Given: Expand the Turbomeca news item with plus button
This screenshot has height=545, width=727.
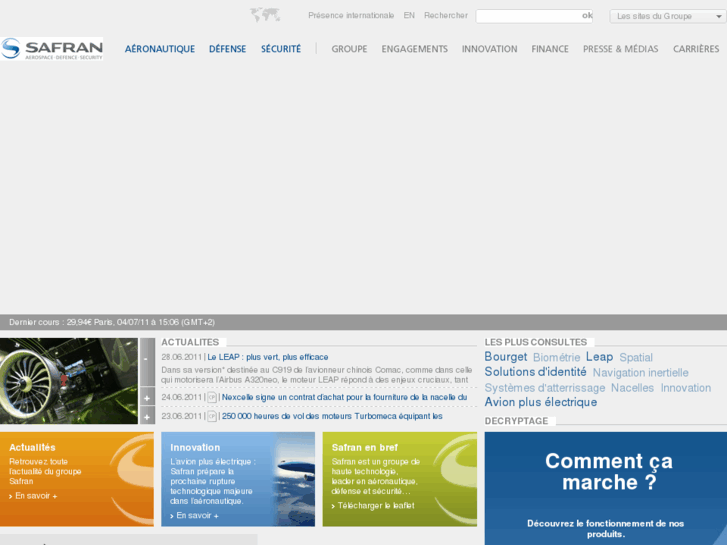Looking at the screenshot, I should point(147,416).
